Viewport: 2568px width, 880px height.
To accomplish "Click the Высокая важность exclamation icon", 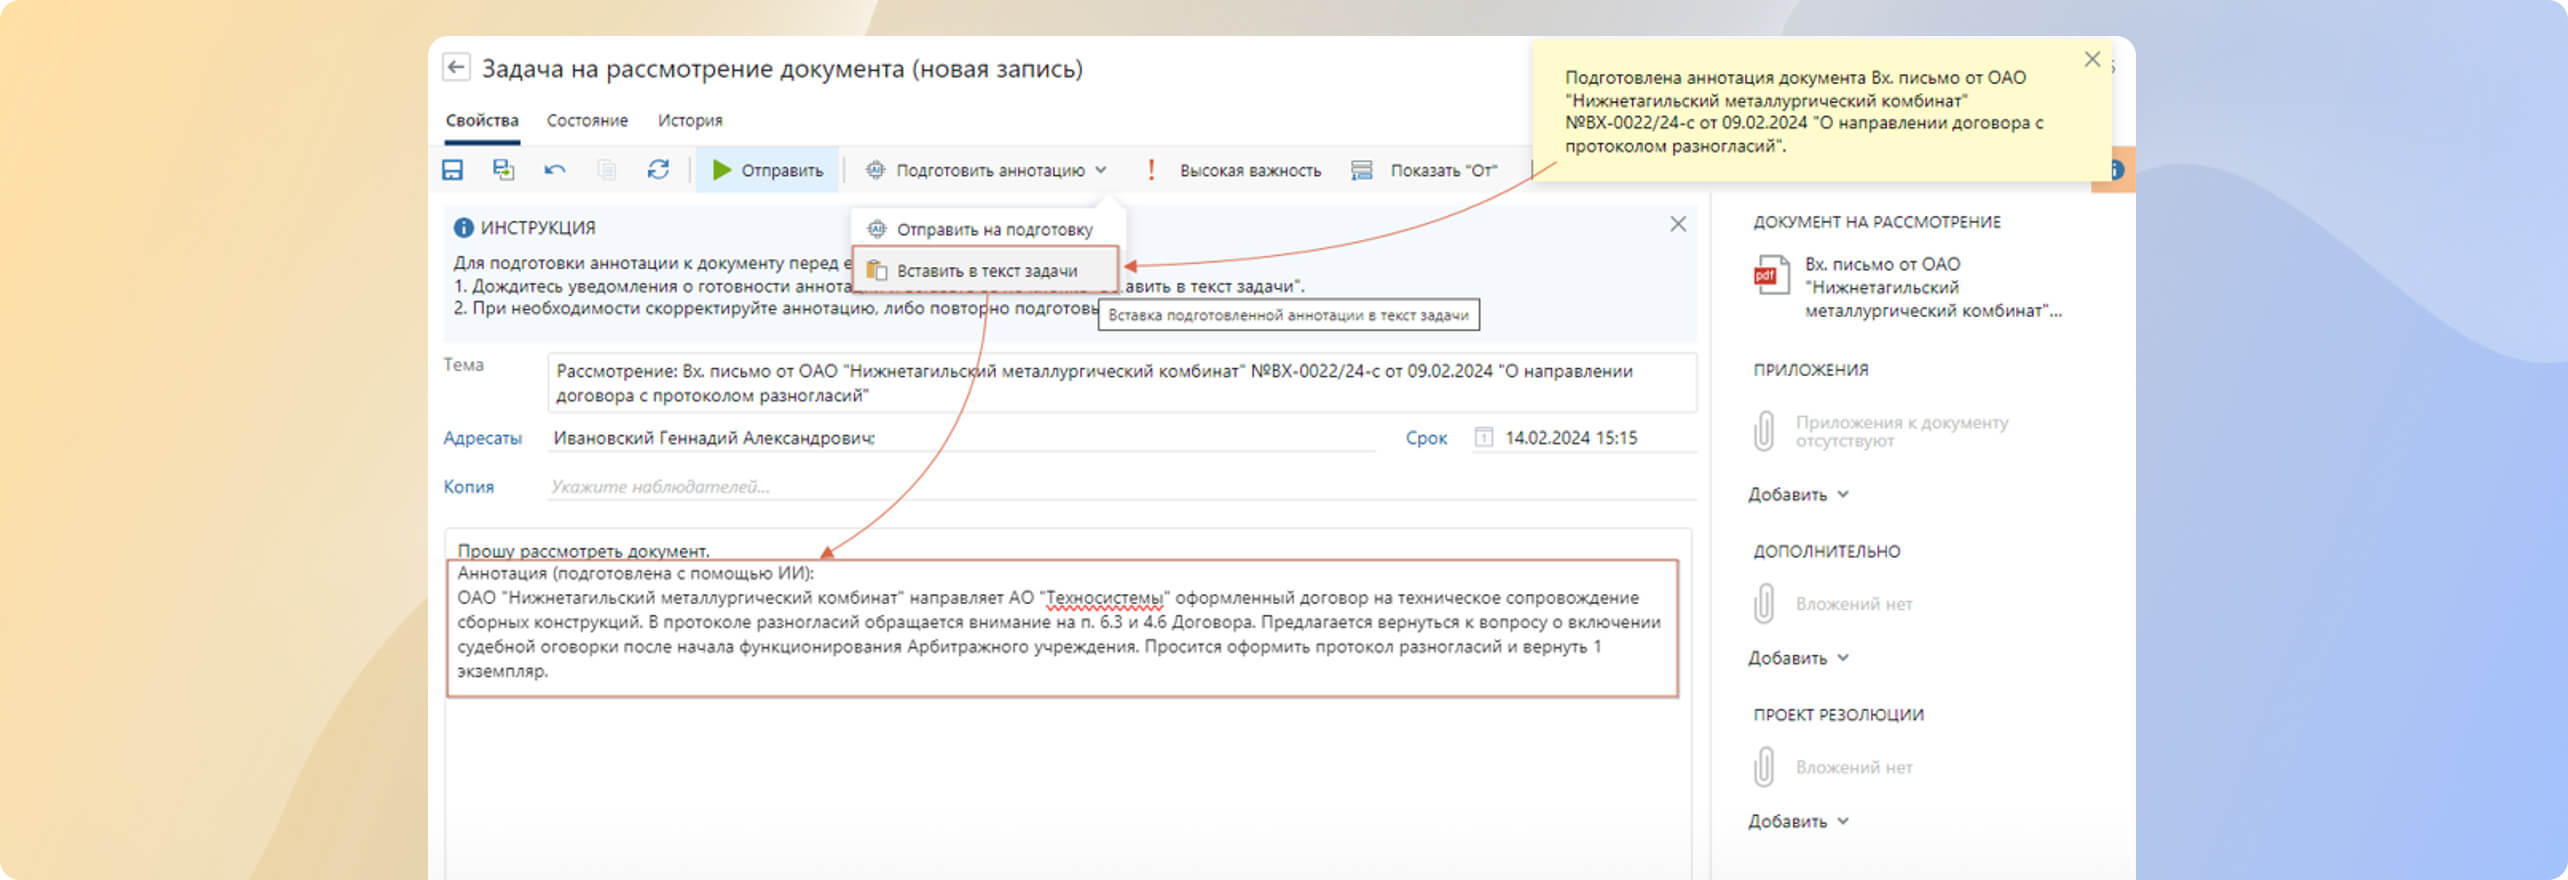I will 1151,170.
